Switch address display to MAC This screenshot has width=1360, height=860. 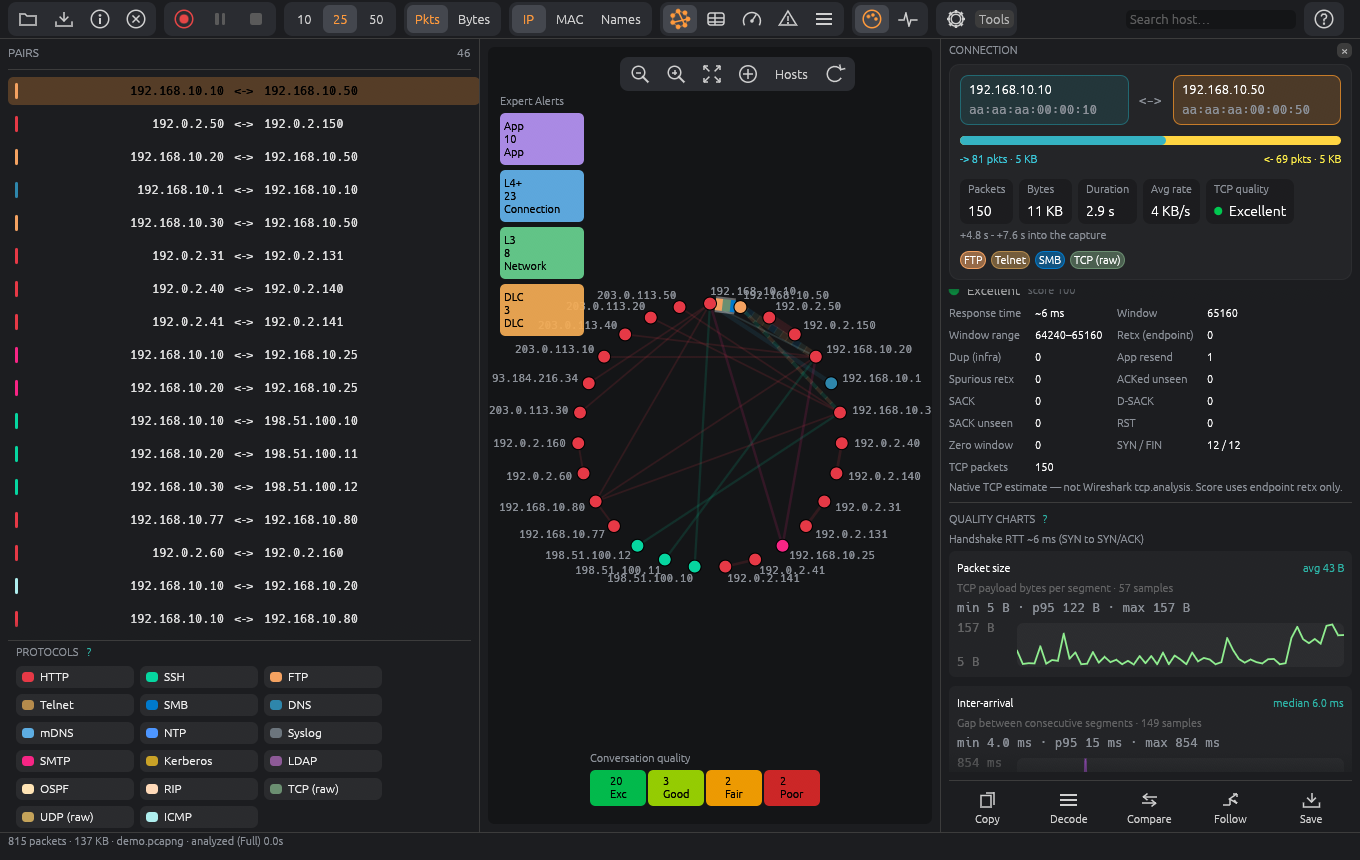click(x=570, y=19)
